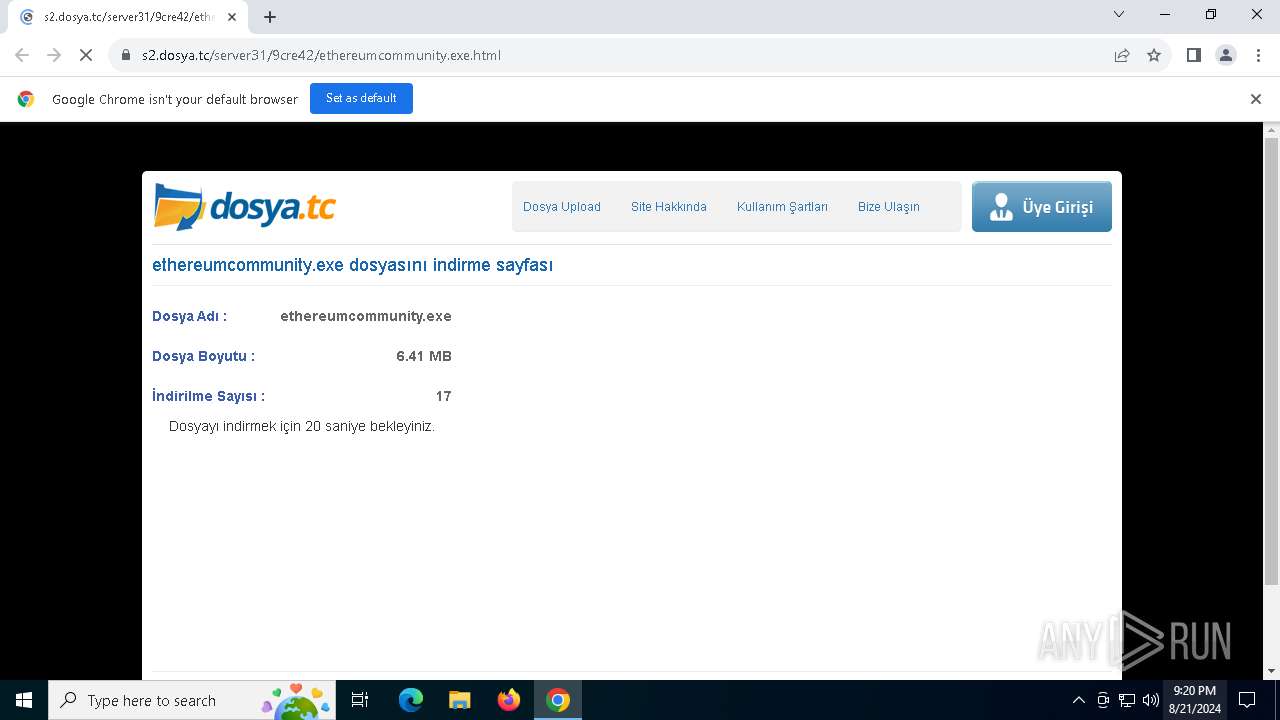1280x720 pixels.
Task: Click the dosya.tc logo
Action: point(245,207)
